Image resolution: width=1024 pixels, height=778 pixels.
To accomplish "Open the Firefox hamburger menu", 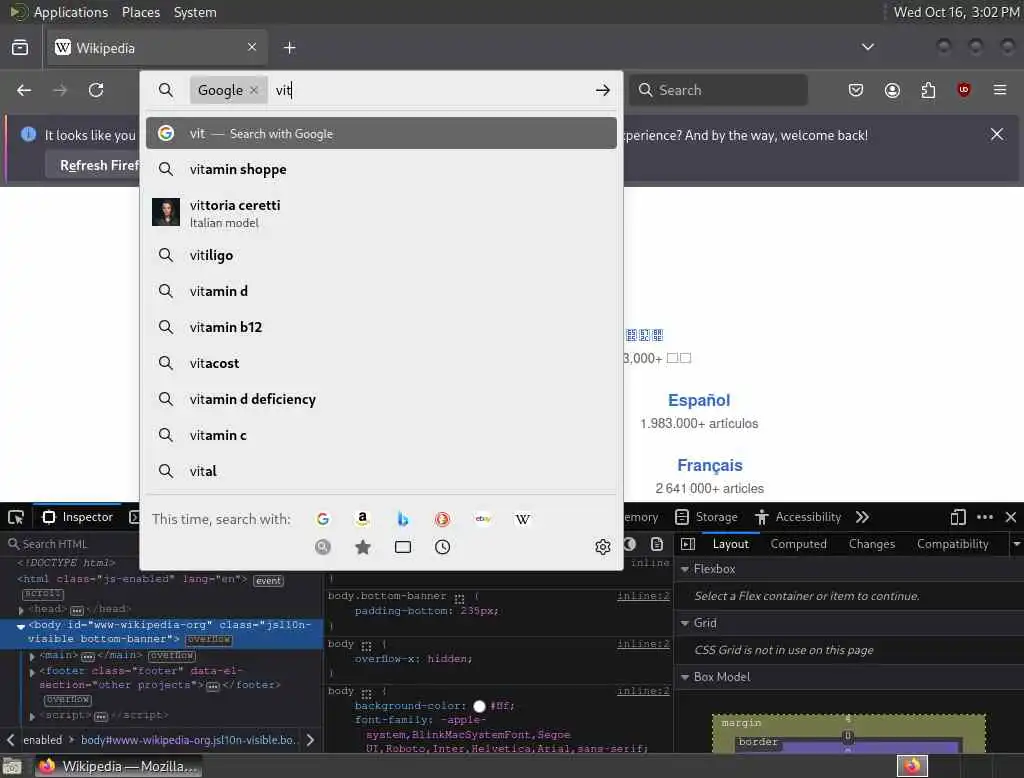I will 1000,90.
